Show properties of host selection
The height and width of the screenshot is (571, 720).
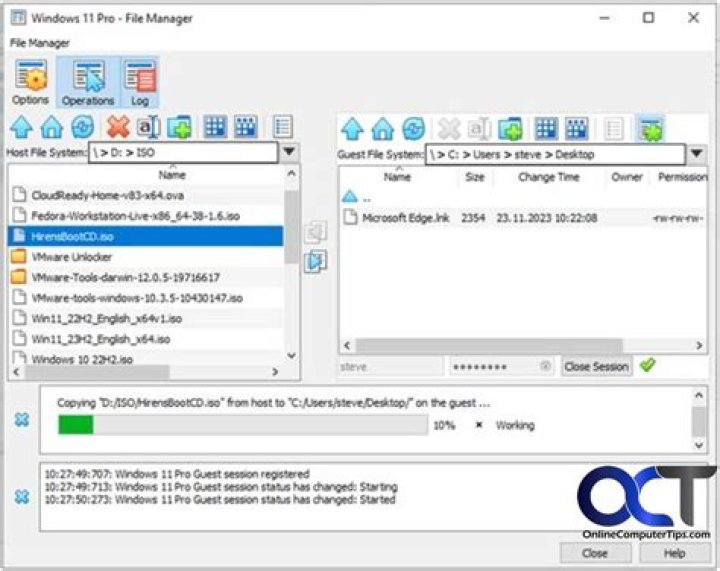282,127
